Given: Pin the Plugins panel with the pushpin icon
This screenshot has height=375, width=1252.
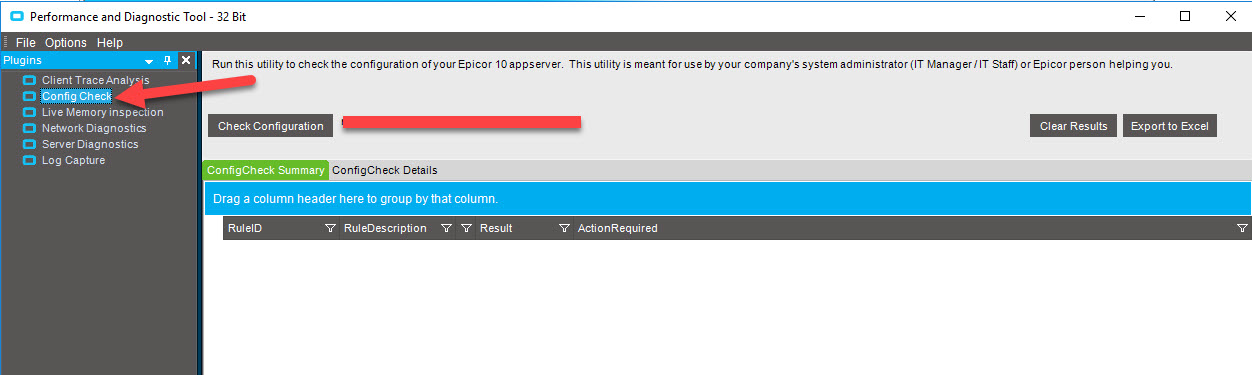Looking at the screenshot, I should click(x=167, y=61).
